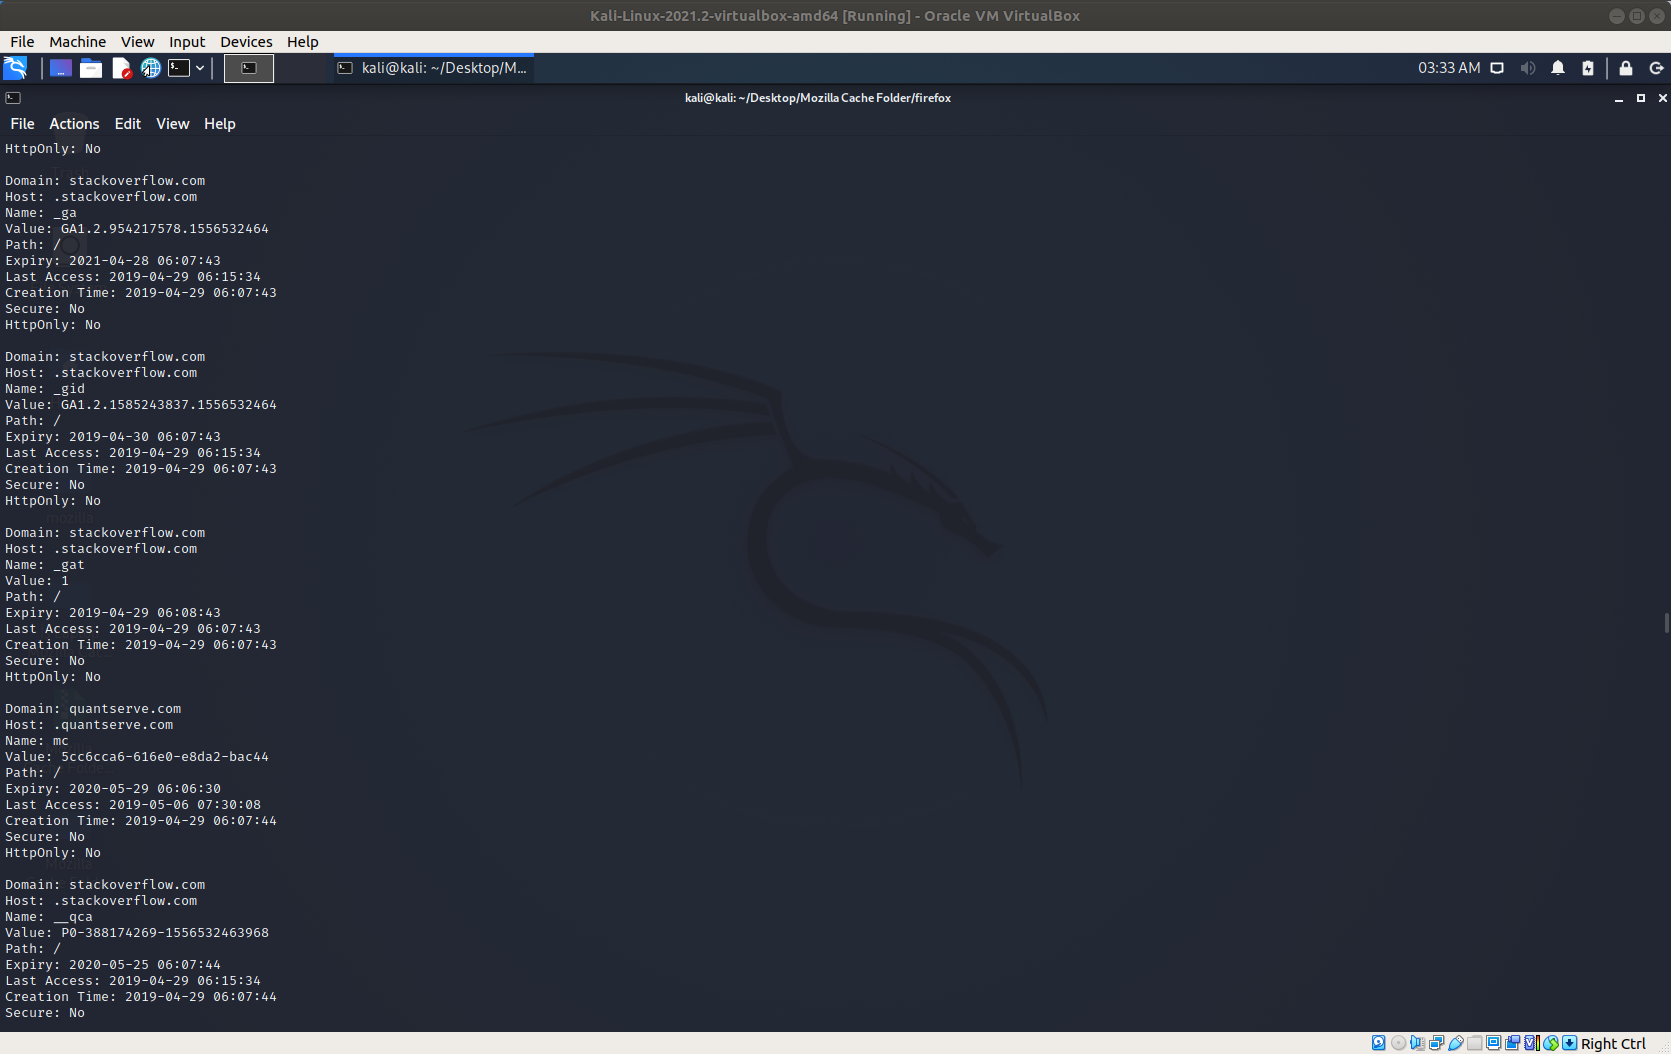Open the VirtualBox View menu

pyautogui.click(x=138, y=42)
